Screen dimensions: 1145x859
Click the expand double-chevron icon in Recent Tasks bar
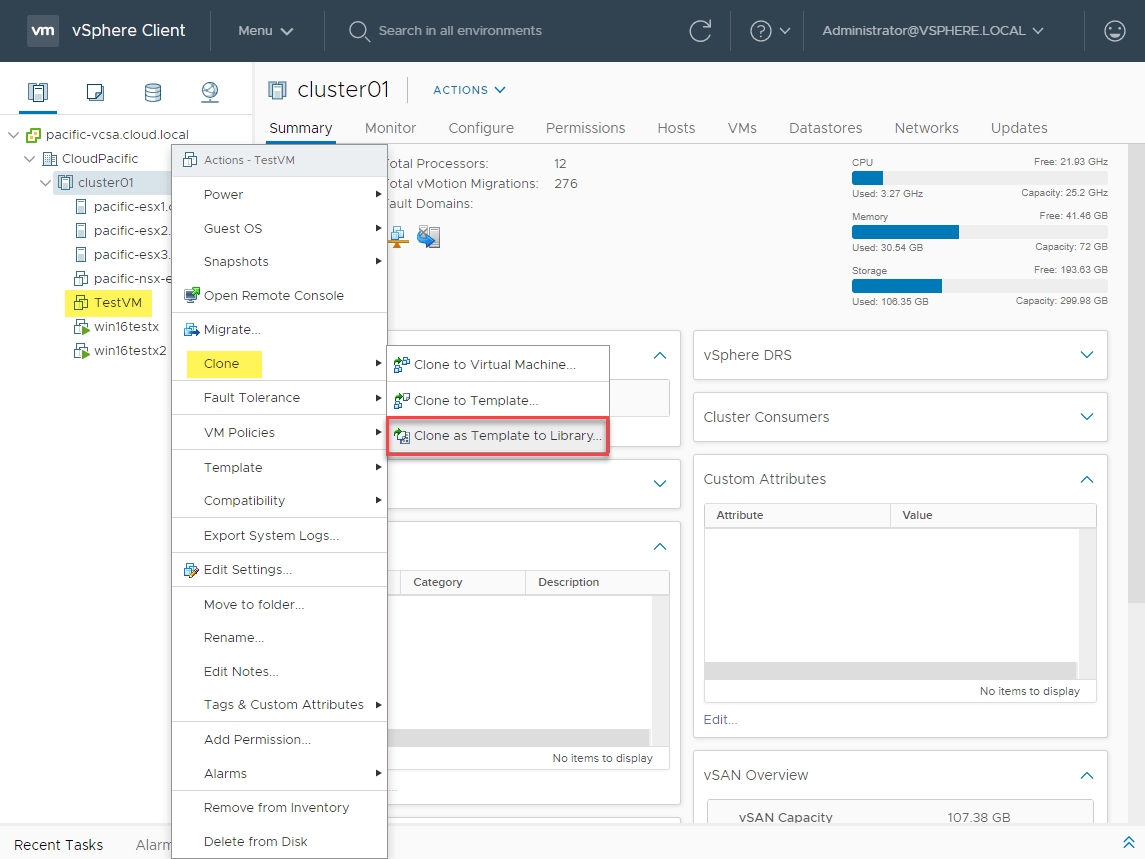click(1128, 841)
